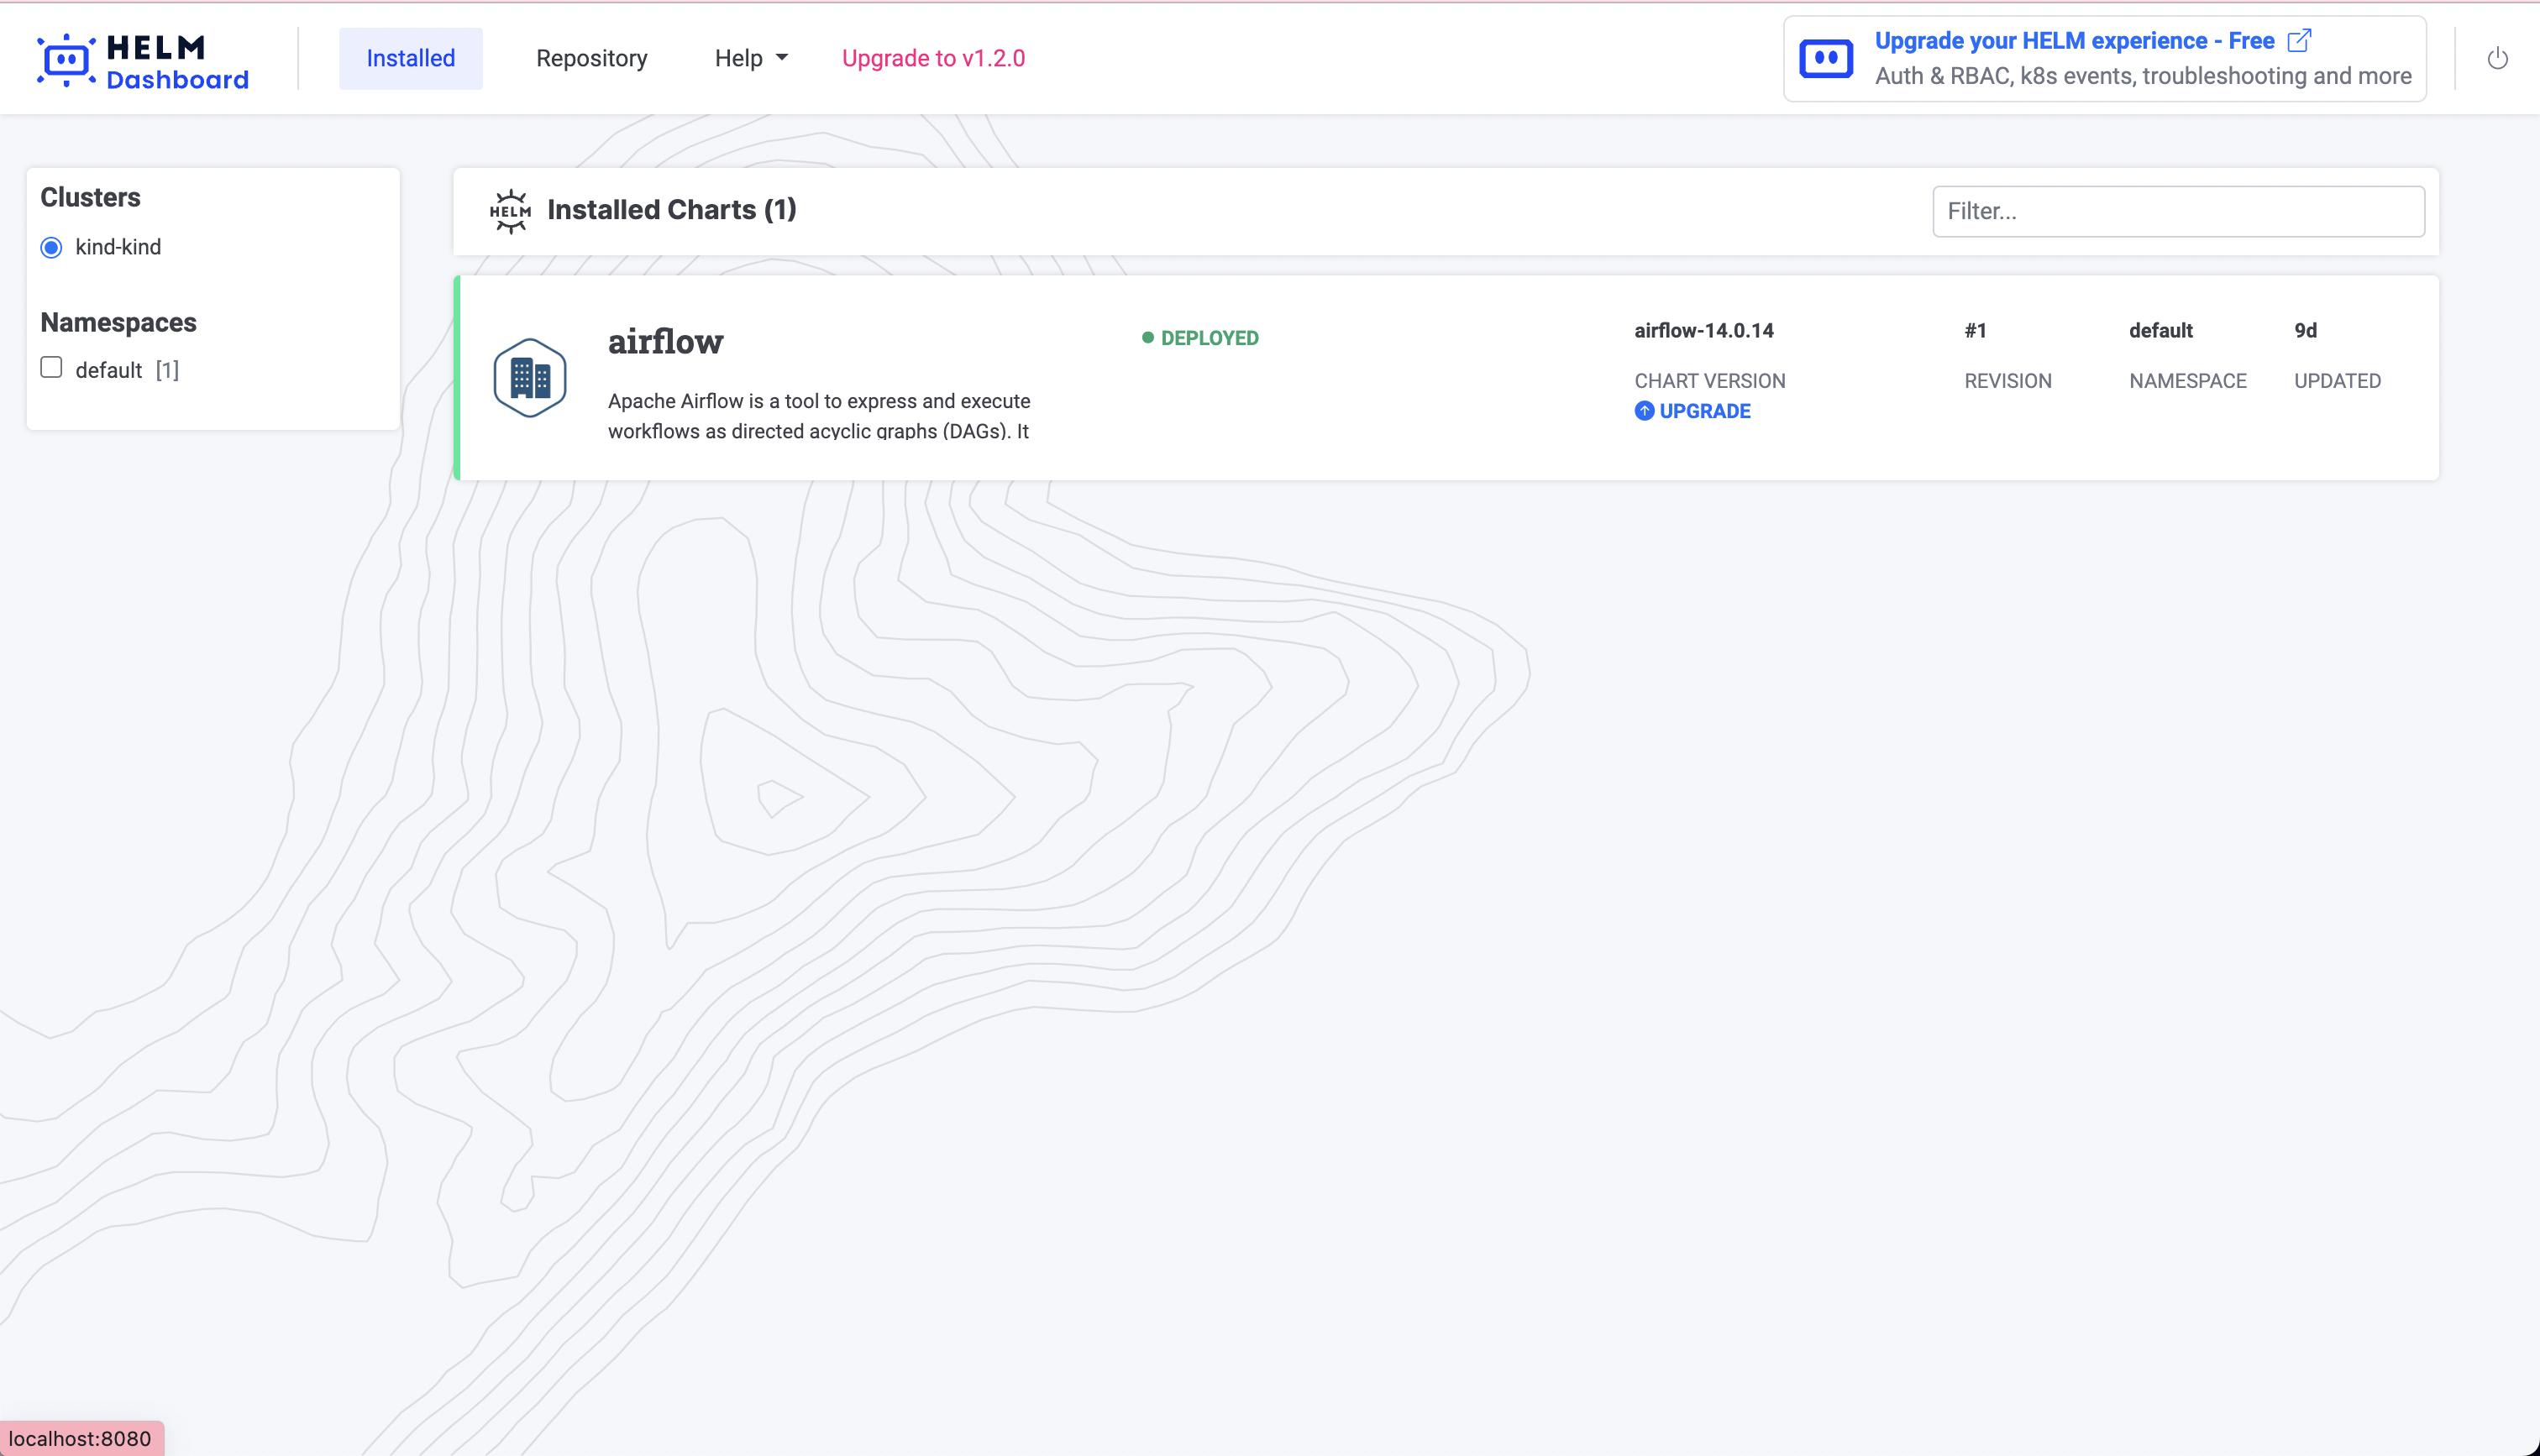2540x1456 pixels.
Task: Click the robot icon in upgrade banner
Action: click(x=1825, y=57)
